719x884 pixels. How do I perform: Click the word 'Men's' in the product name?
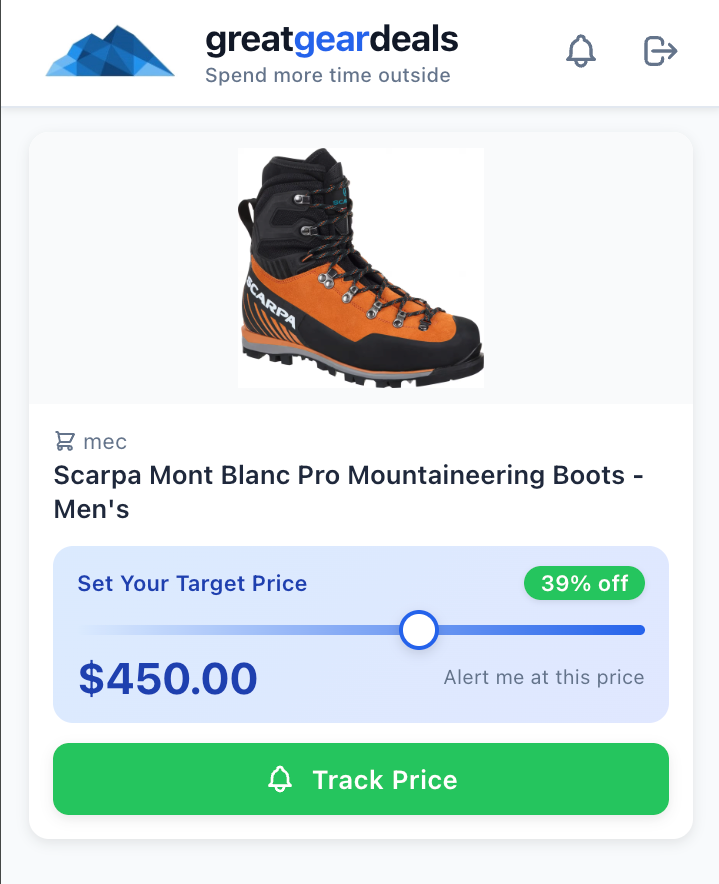coord(91,510)
